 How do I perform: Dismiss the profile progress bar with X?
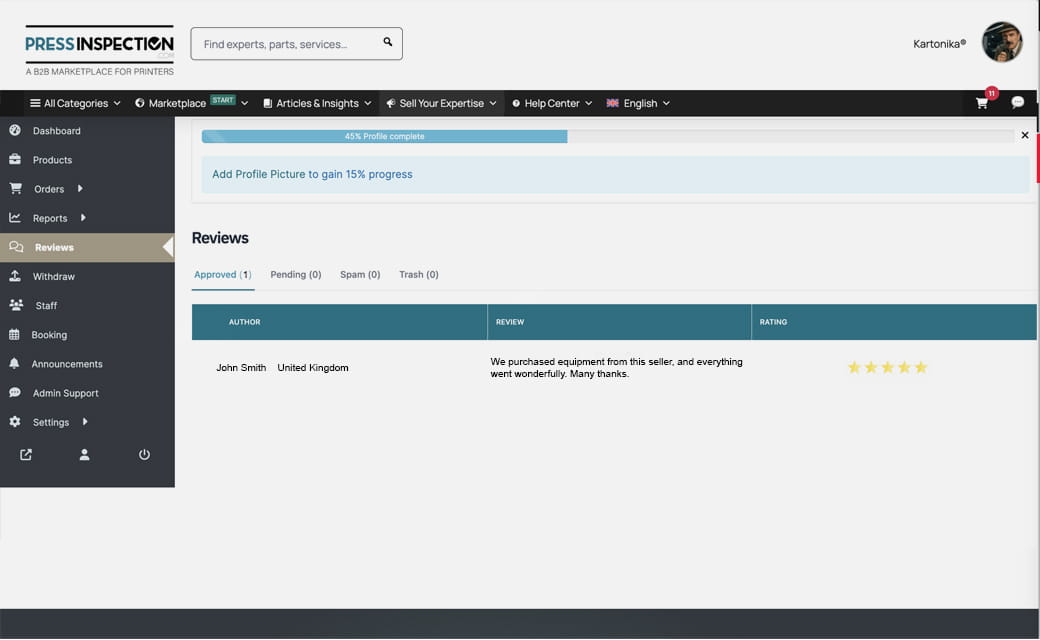(x=1024, y=135)
